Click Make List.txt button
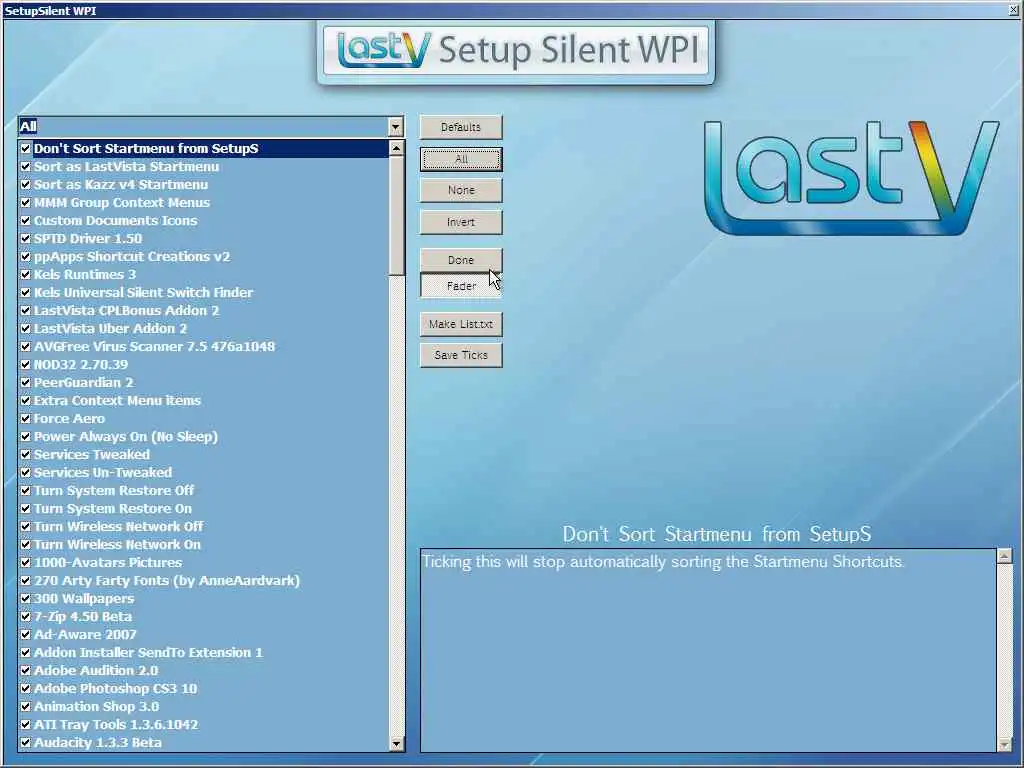 point(461,324)
